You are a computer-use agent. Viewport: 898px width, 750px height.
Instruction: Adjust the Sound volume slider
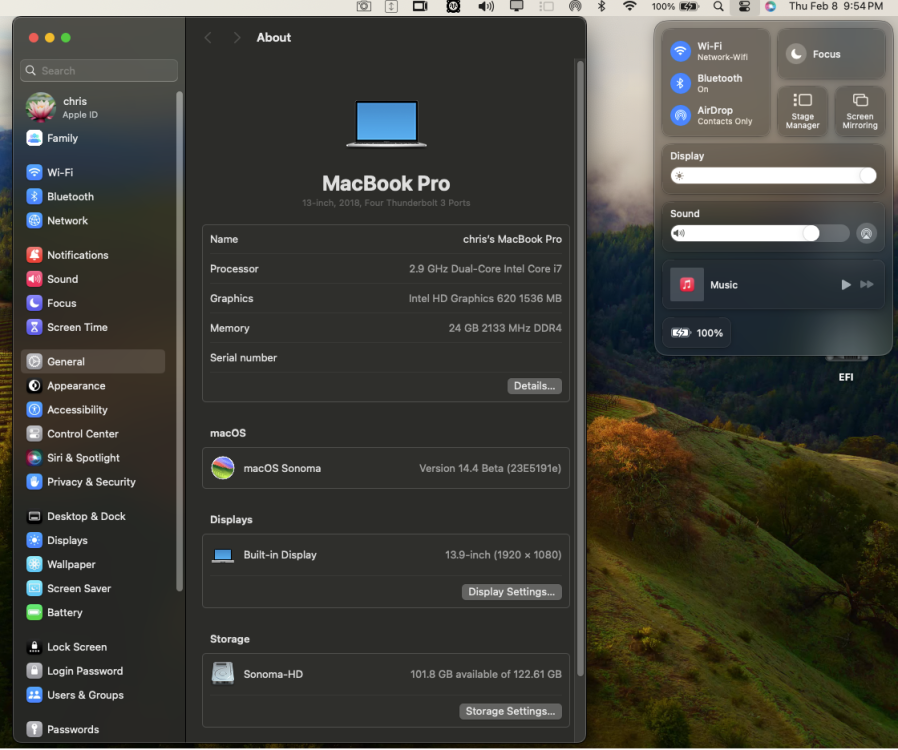759,233
